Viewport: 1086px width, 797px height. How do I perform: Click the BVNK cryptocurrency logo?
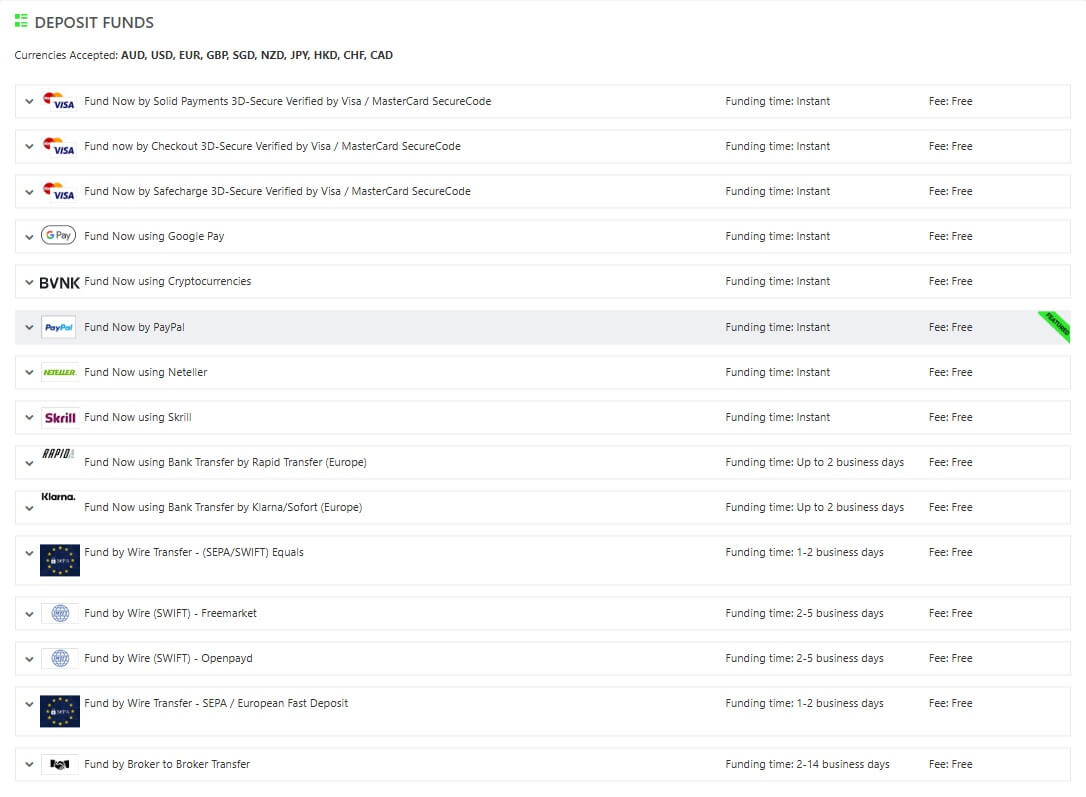click(59, 283)
